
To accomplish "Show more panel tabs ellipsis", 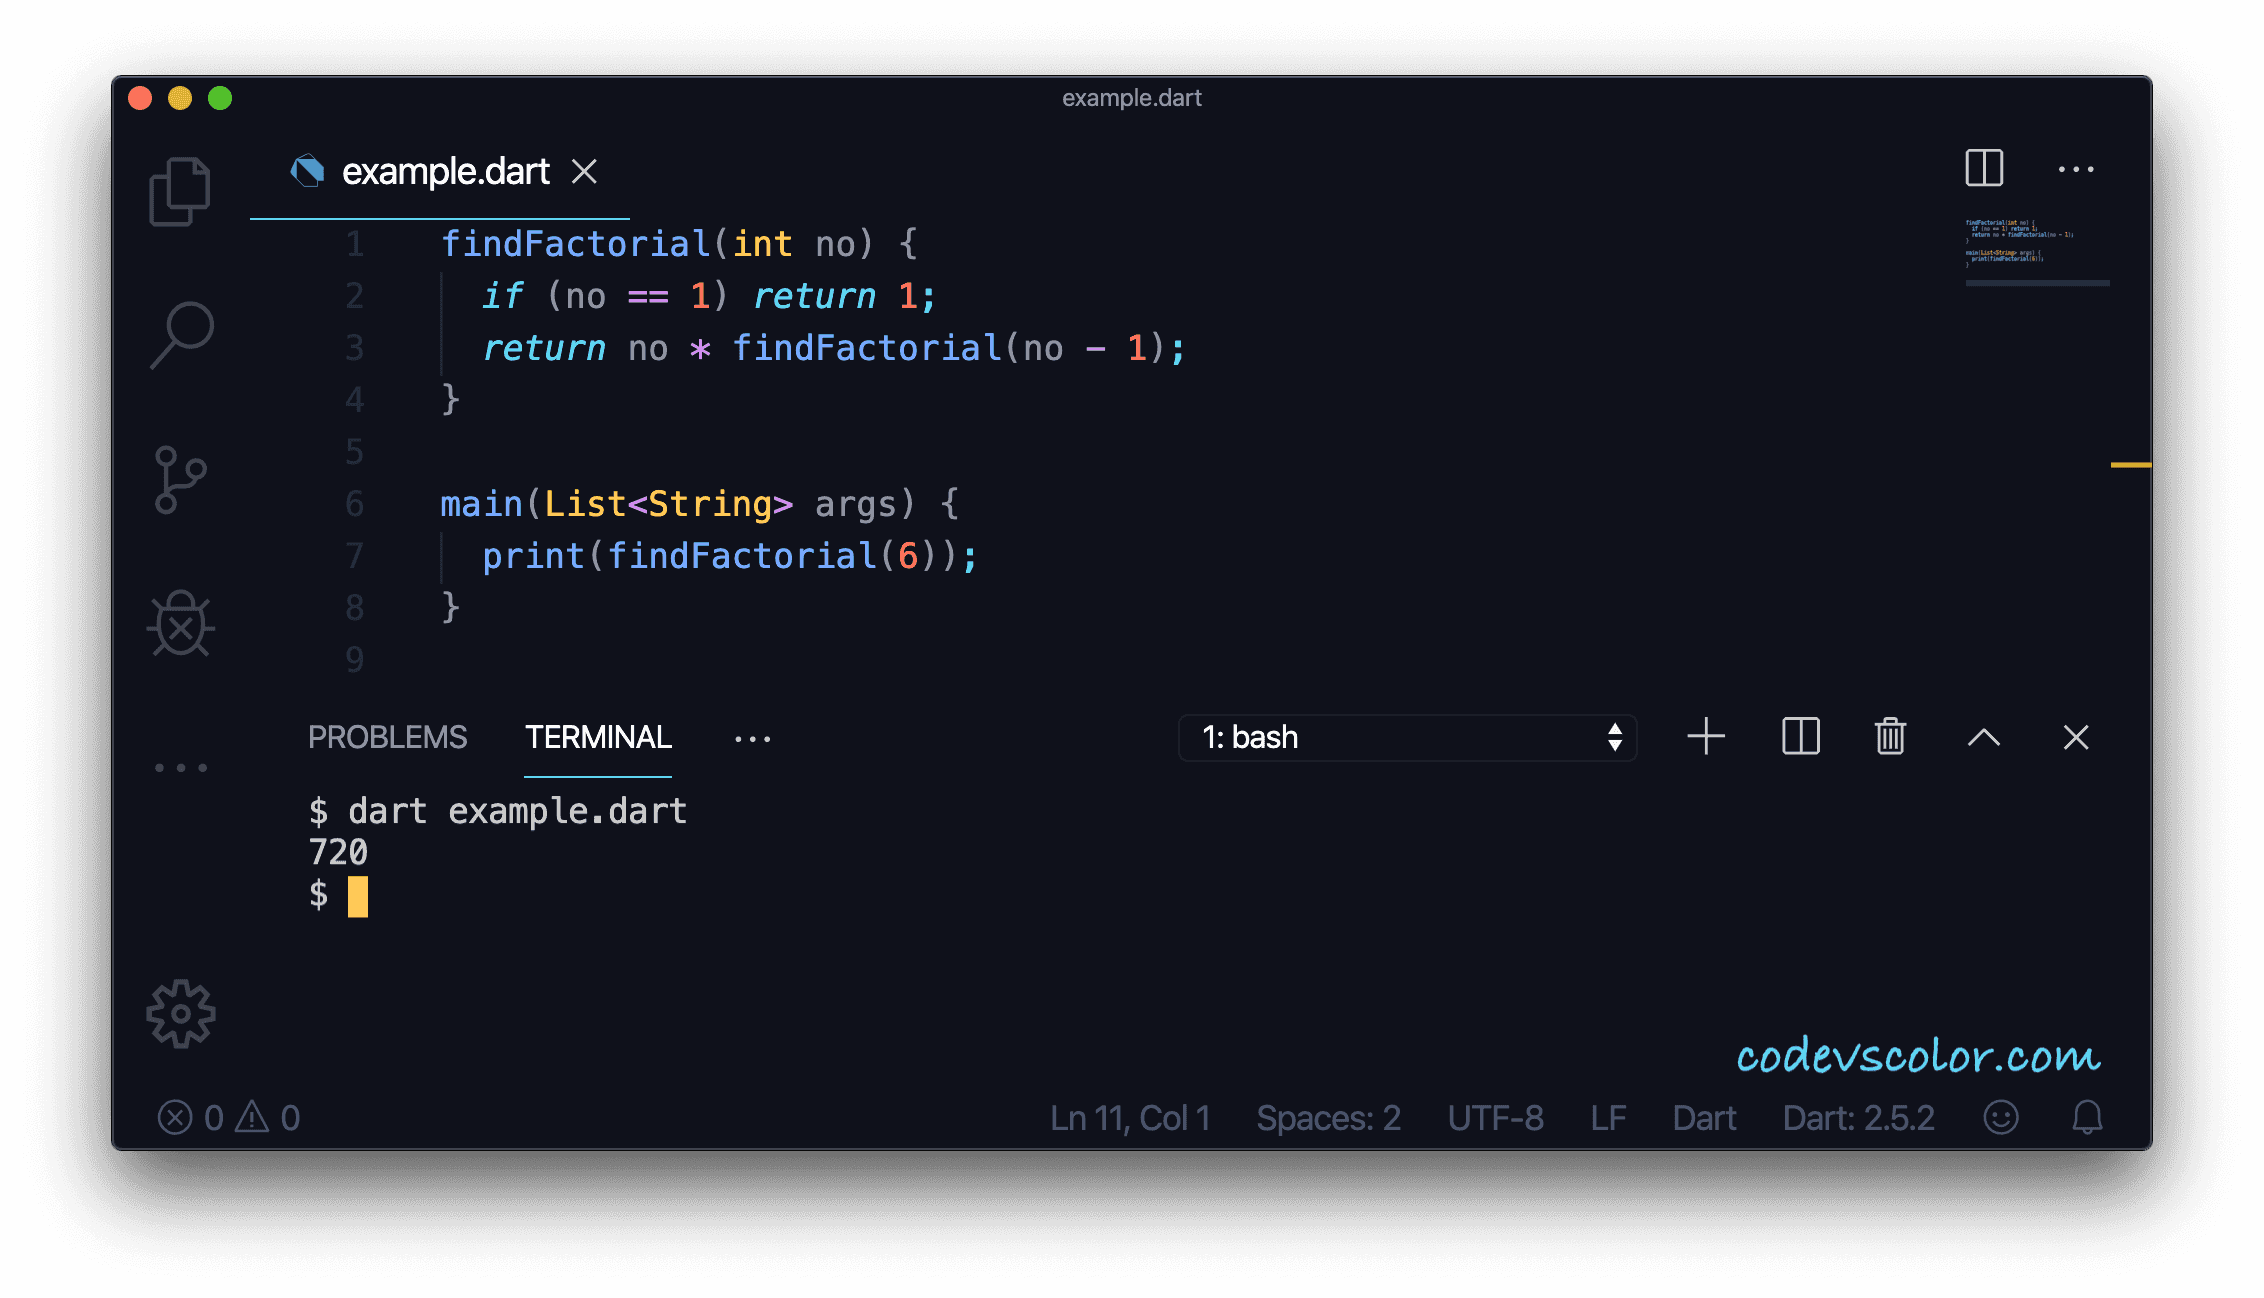I will coord(752,739).
